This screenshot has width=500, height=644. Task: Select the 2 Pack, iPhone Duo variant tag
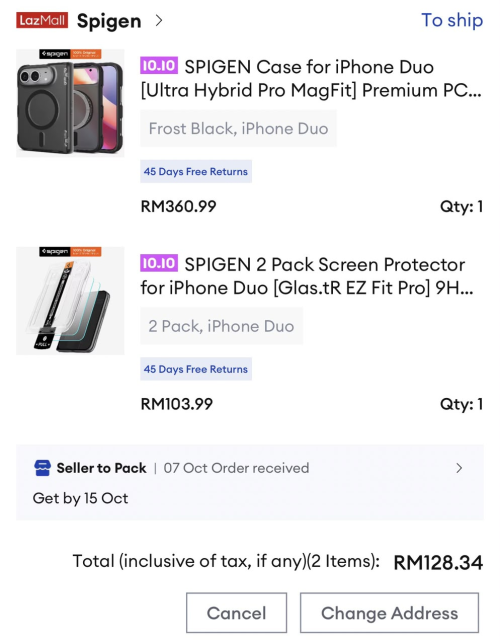pyautogui.click(x=221, y=326)
